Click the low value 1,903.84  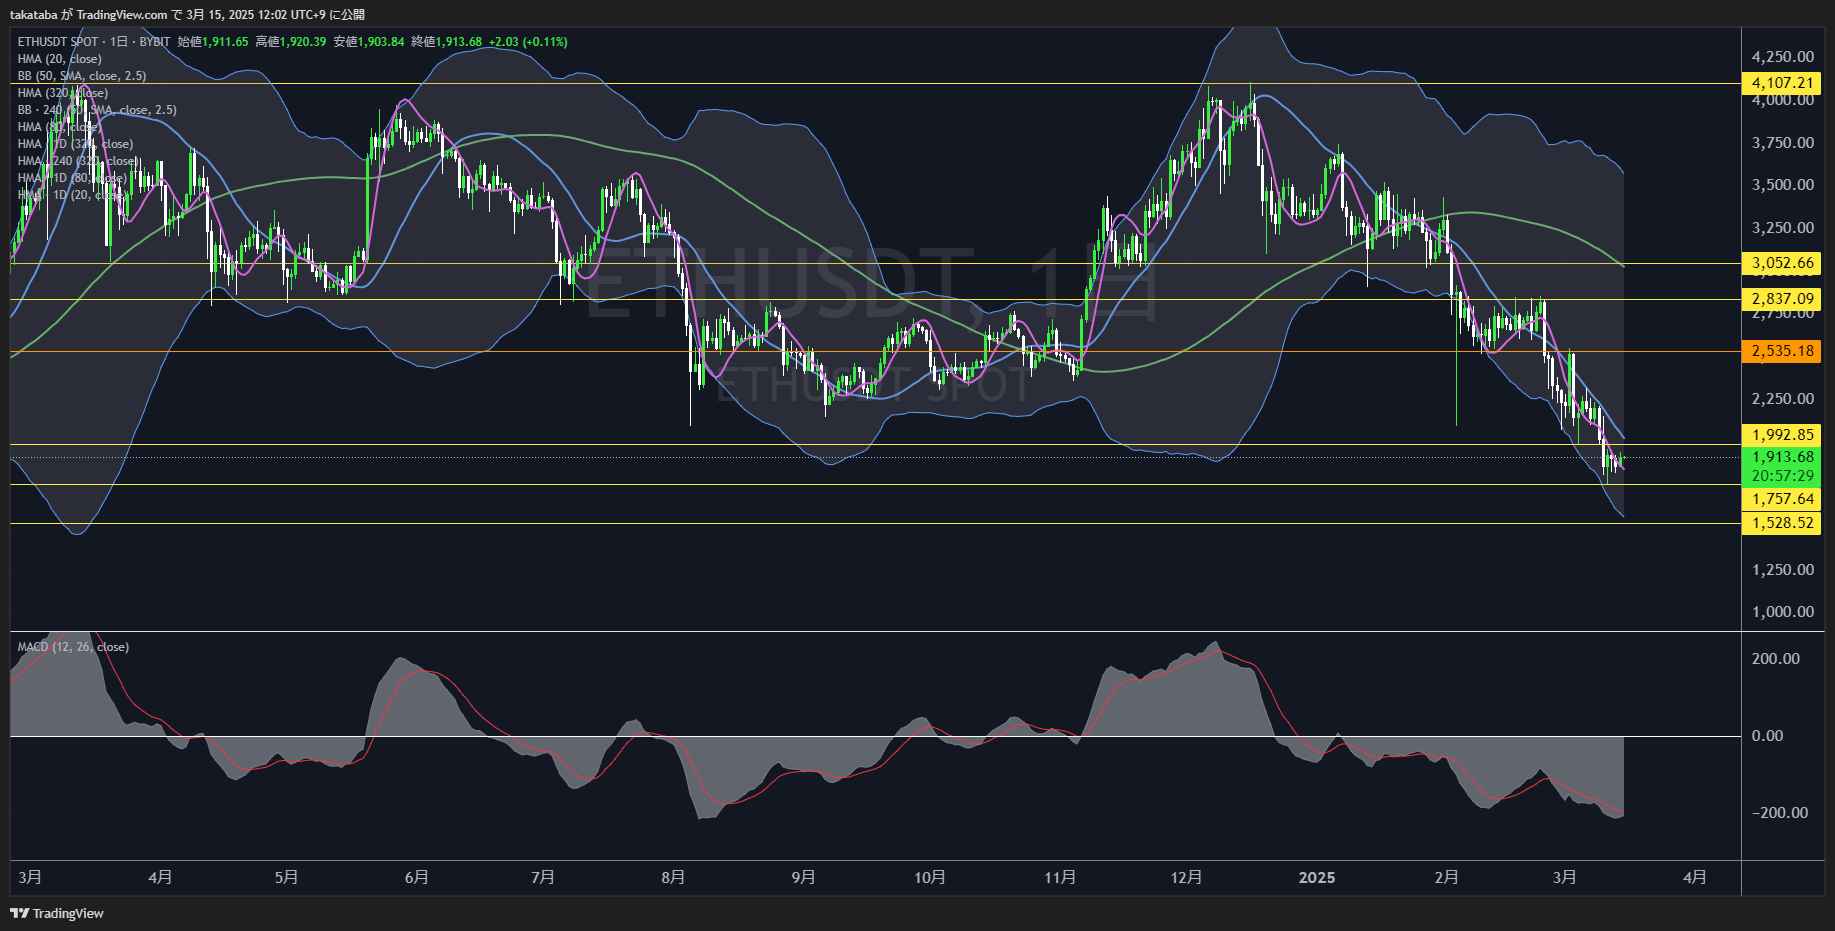(381, 42)
